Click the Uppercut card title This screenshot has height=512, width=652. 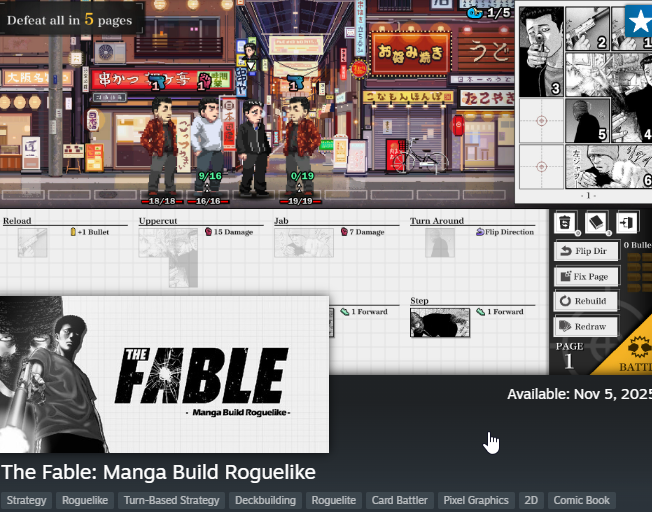coord(158,220)
